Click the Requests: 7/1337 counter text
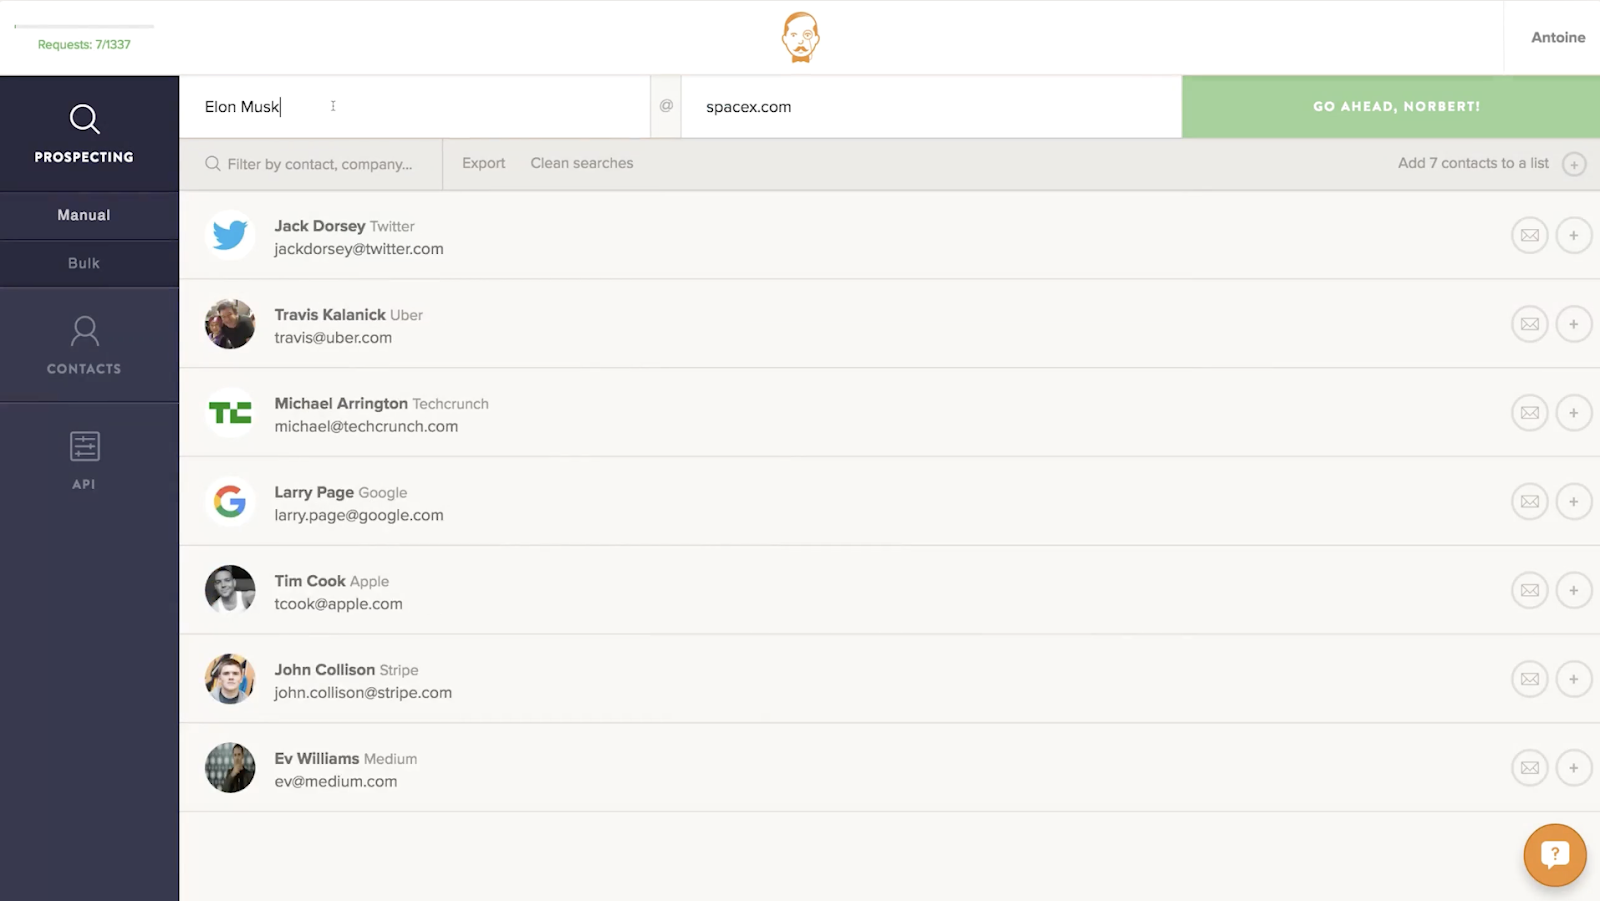 (x=84, y=44)
